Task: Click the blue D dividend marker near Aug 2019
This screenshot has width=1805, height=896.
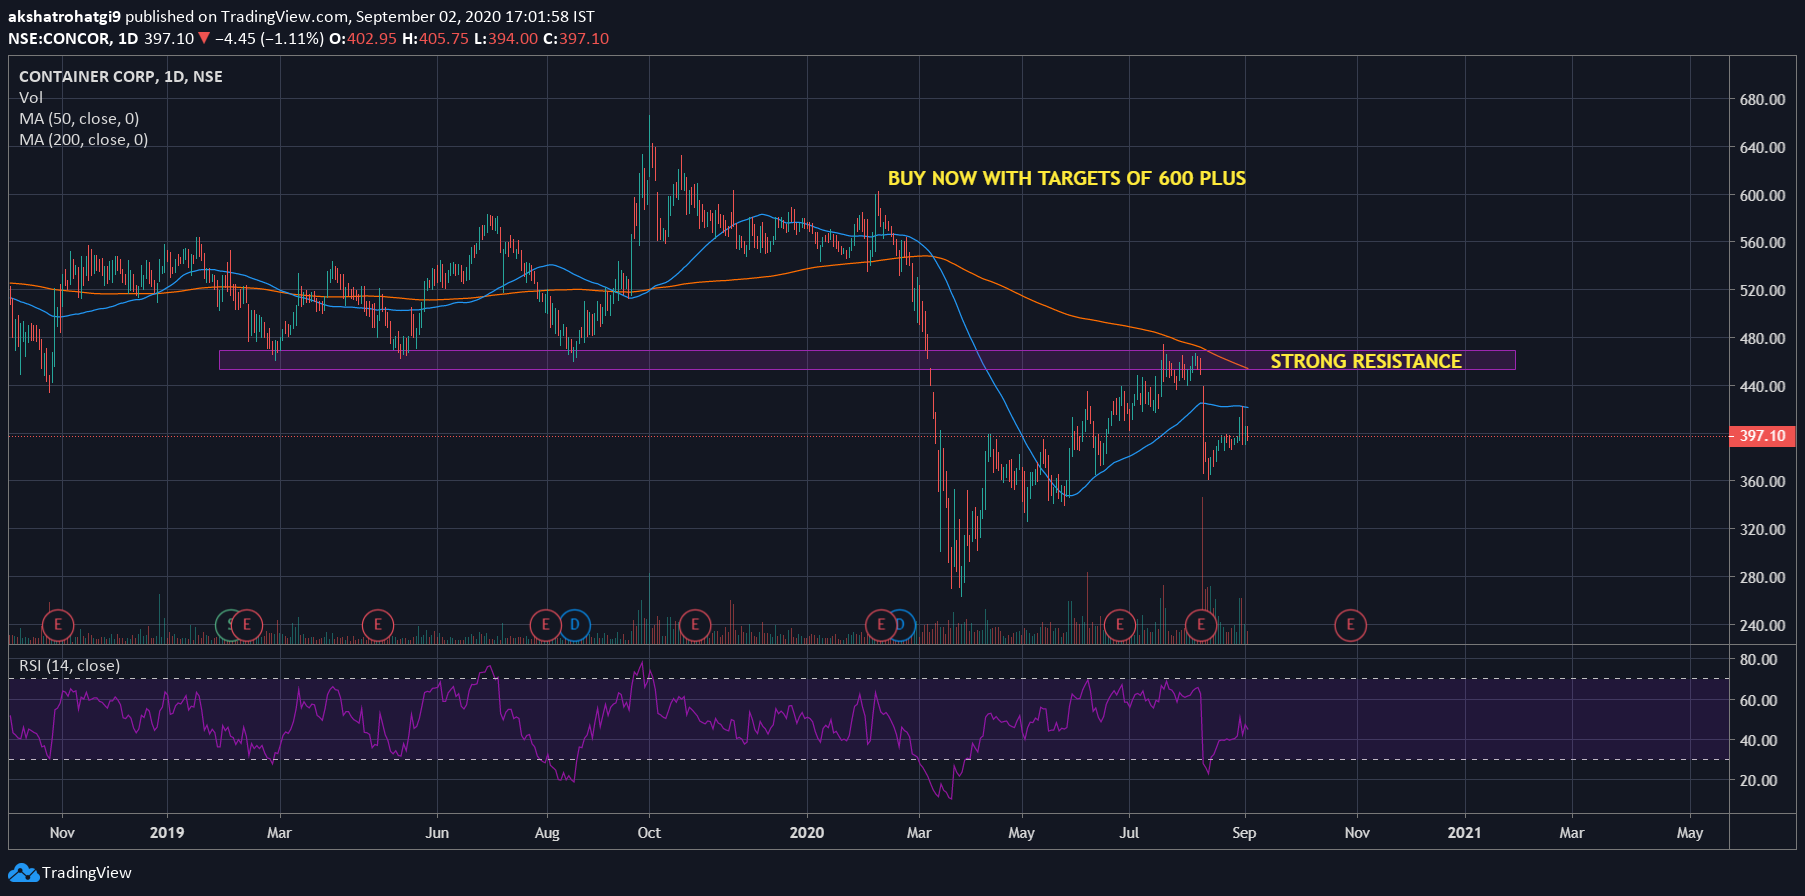Action: click(574, 625)
